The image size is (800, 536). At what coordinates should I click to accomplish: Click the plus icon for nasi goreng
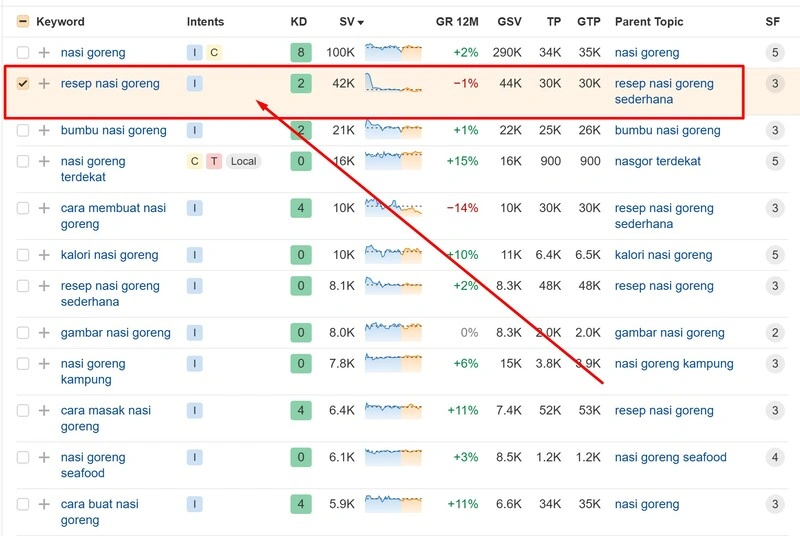[44, 53]
